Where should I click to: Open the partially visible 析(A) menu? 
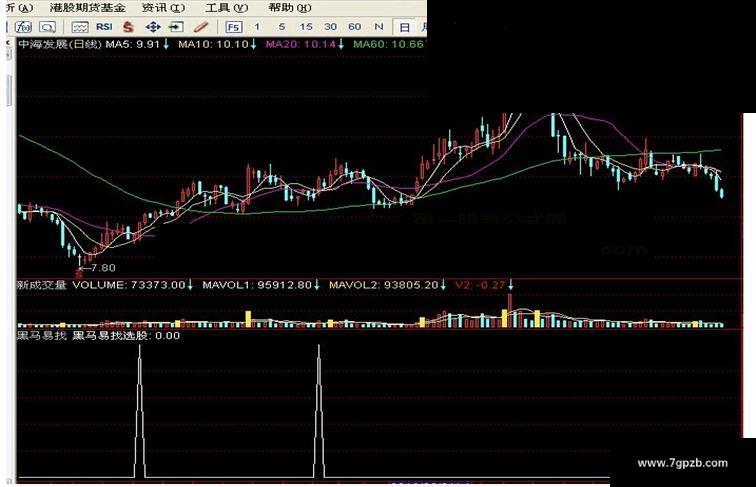(x=20, y=8)
